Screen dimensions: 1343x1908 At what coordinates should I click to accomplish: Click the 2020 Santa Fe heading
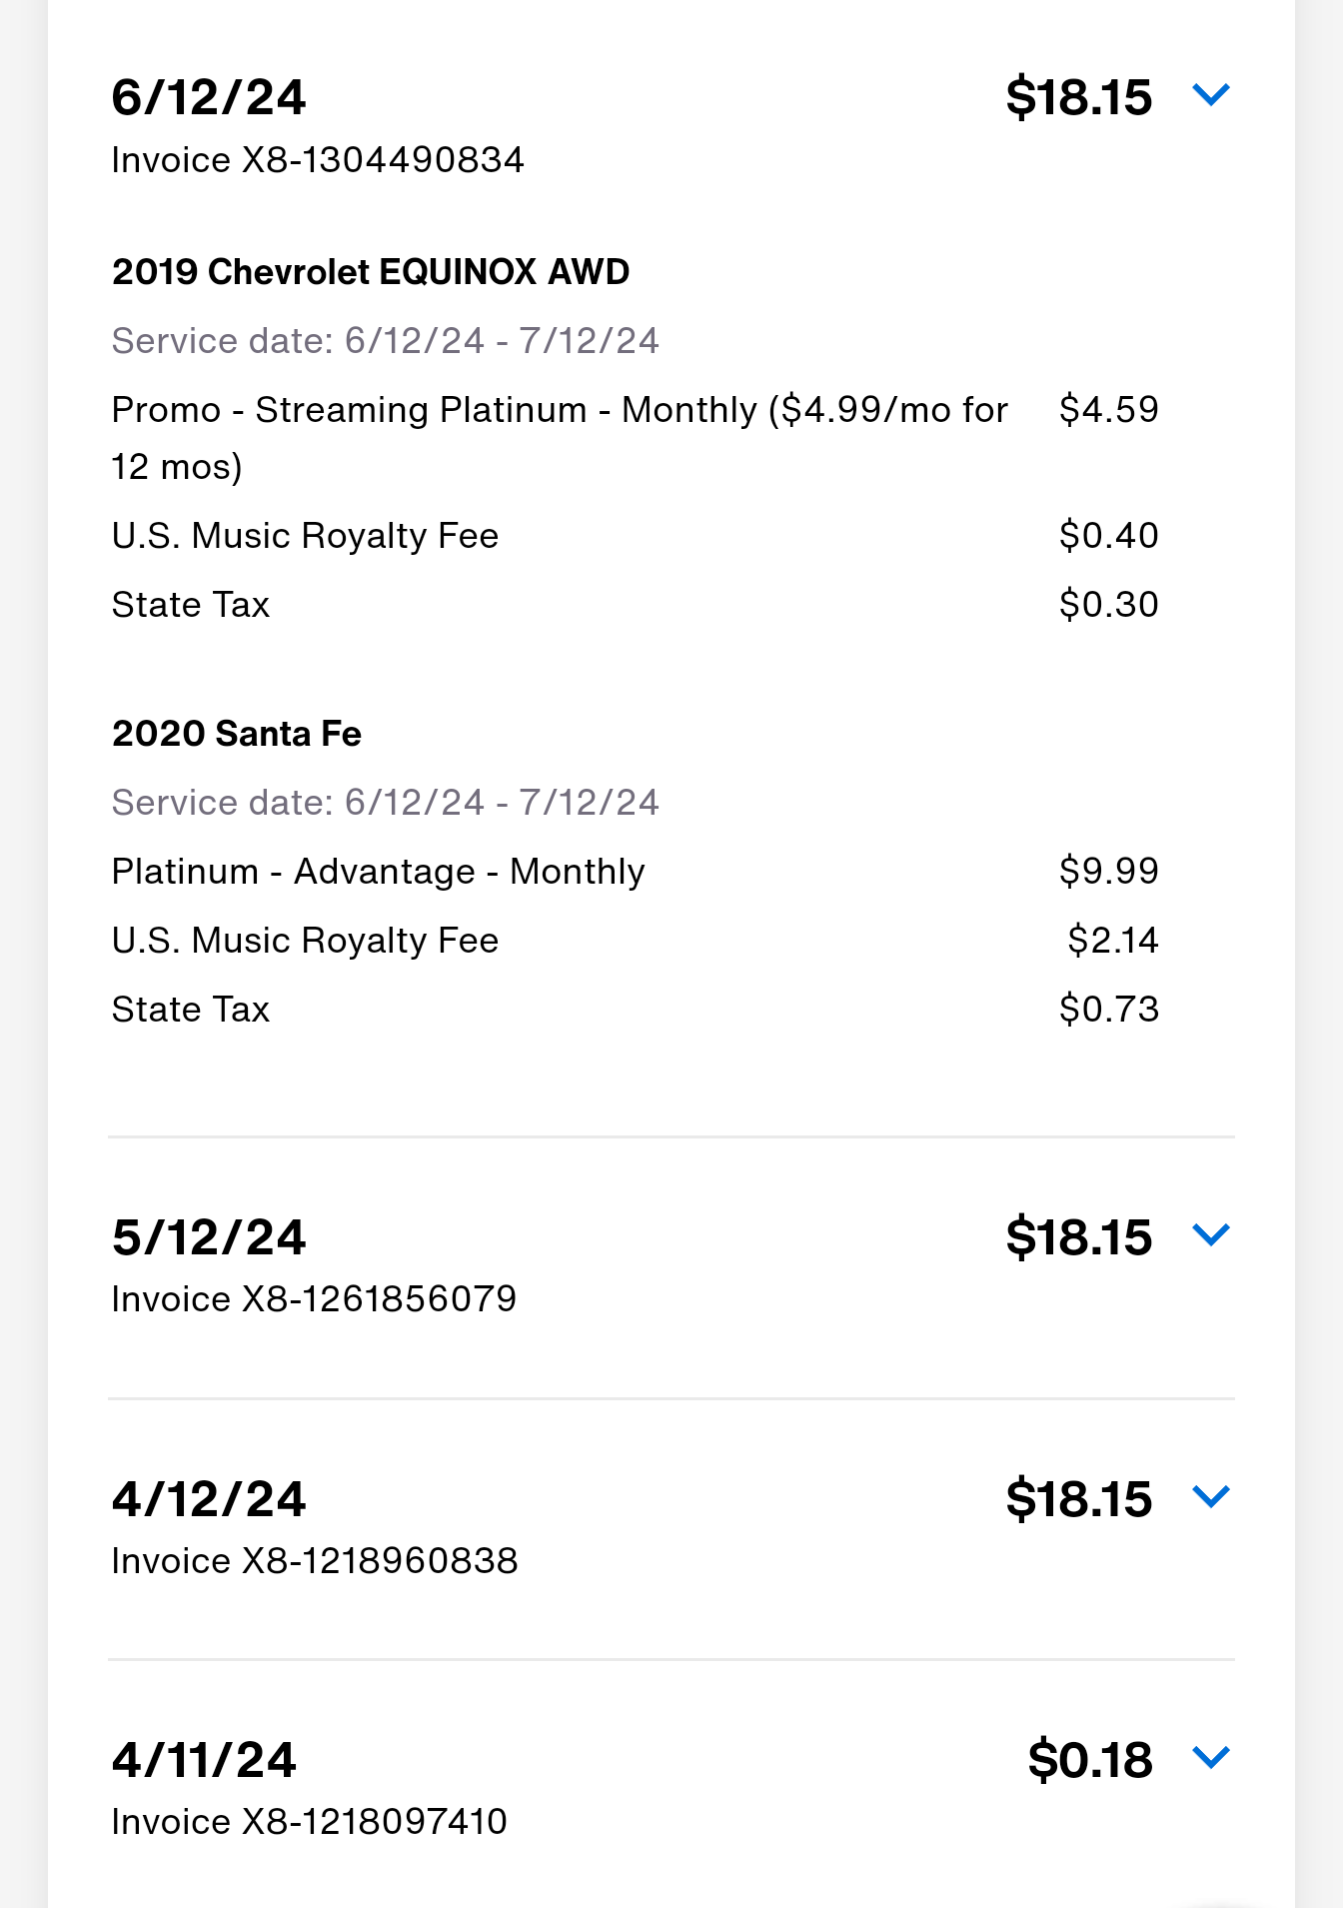coord(236,734)
